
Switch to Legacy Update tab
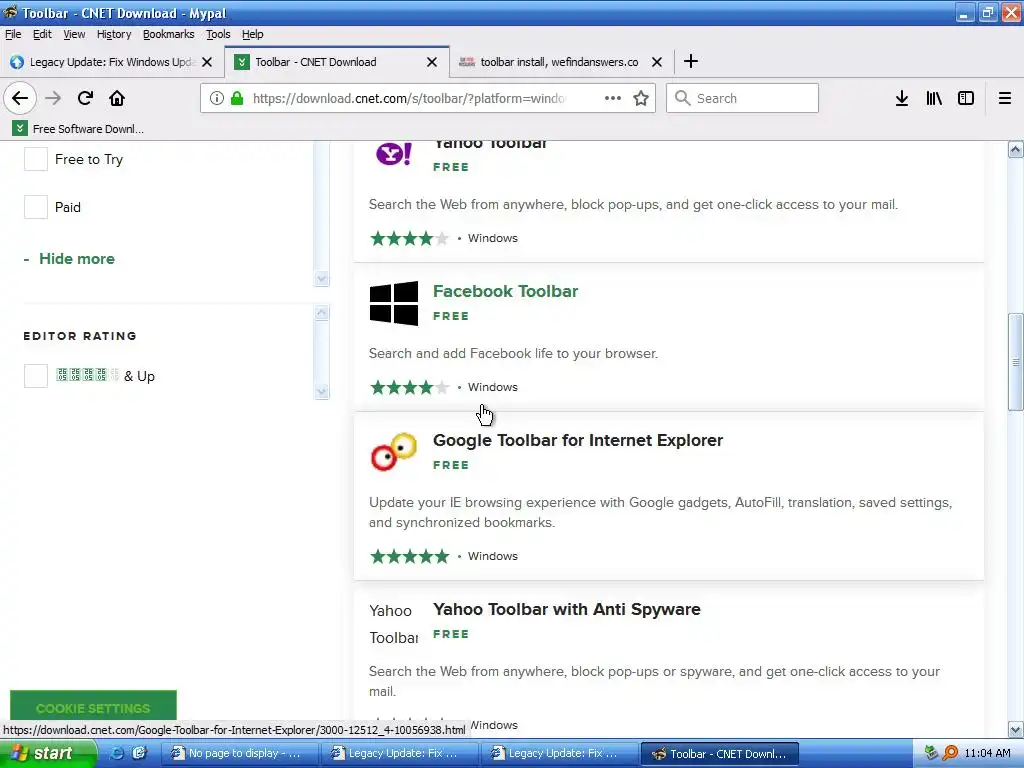pos(112,62)
